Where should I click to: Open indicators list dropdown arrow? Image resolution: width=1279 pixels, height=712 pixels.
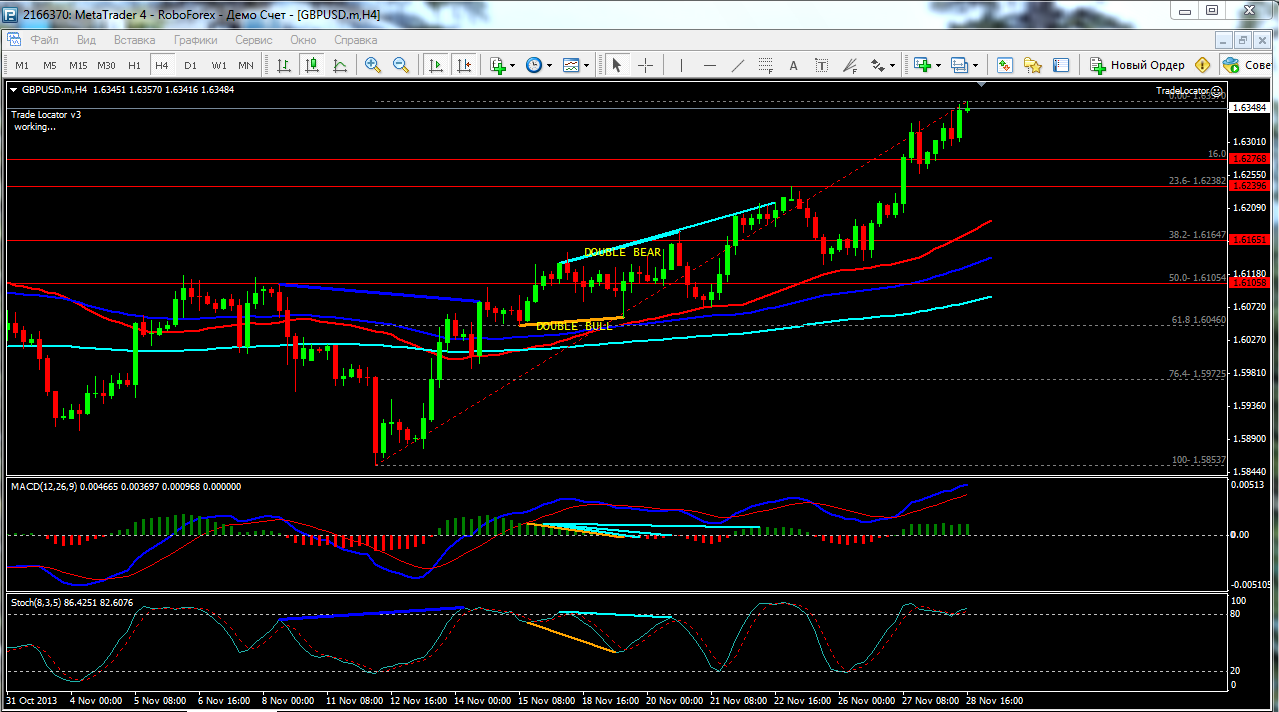tap(513, 66)
